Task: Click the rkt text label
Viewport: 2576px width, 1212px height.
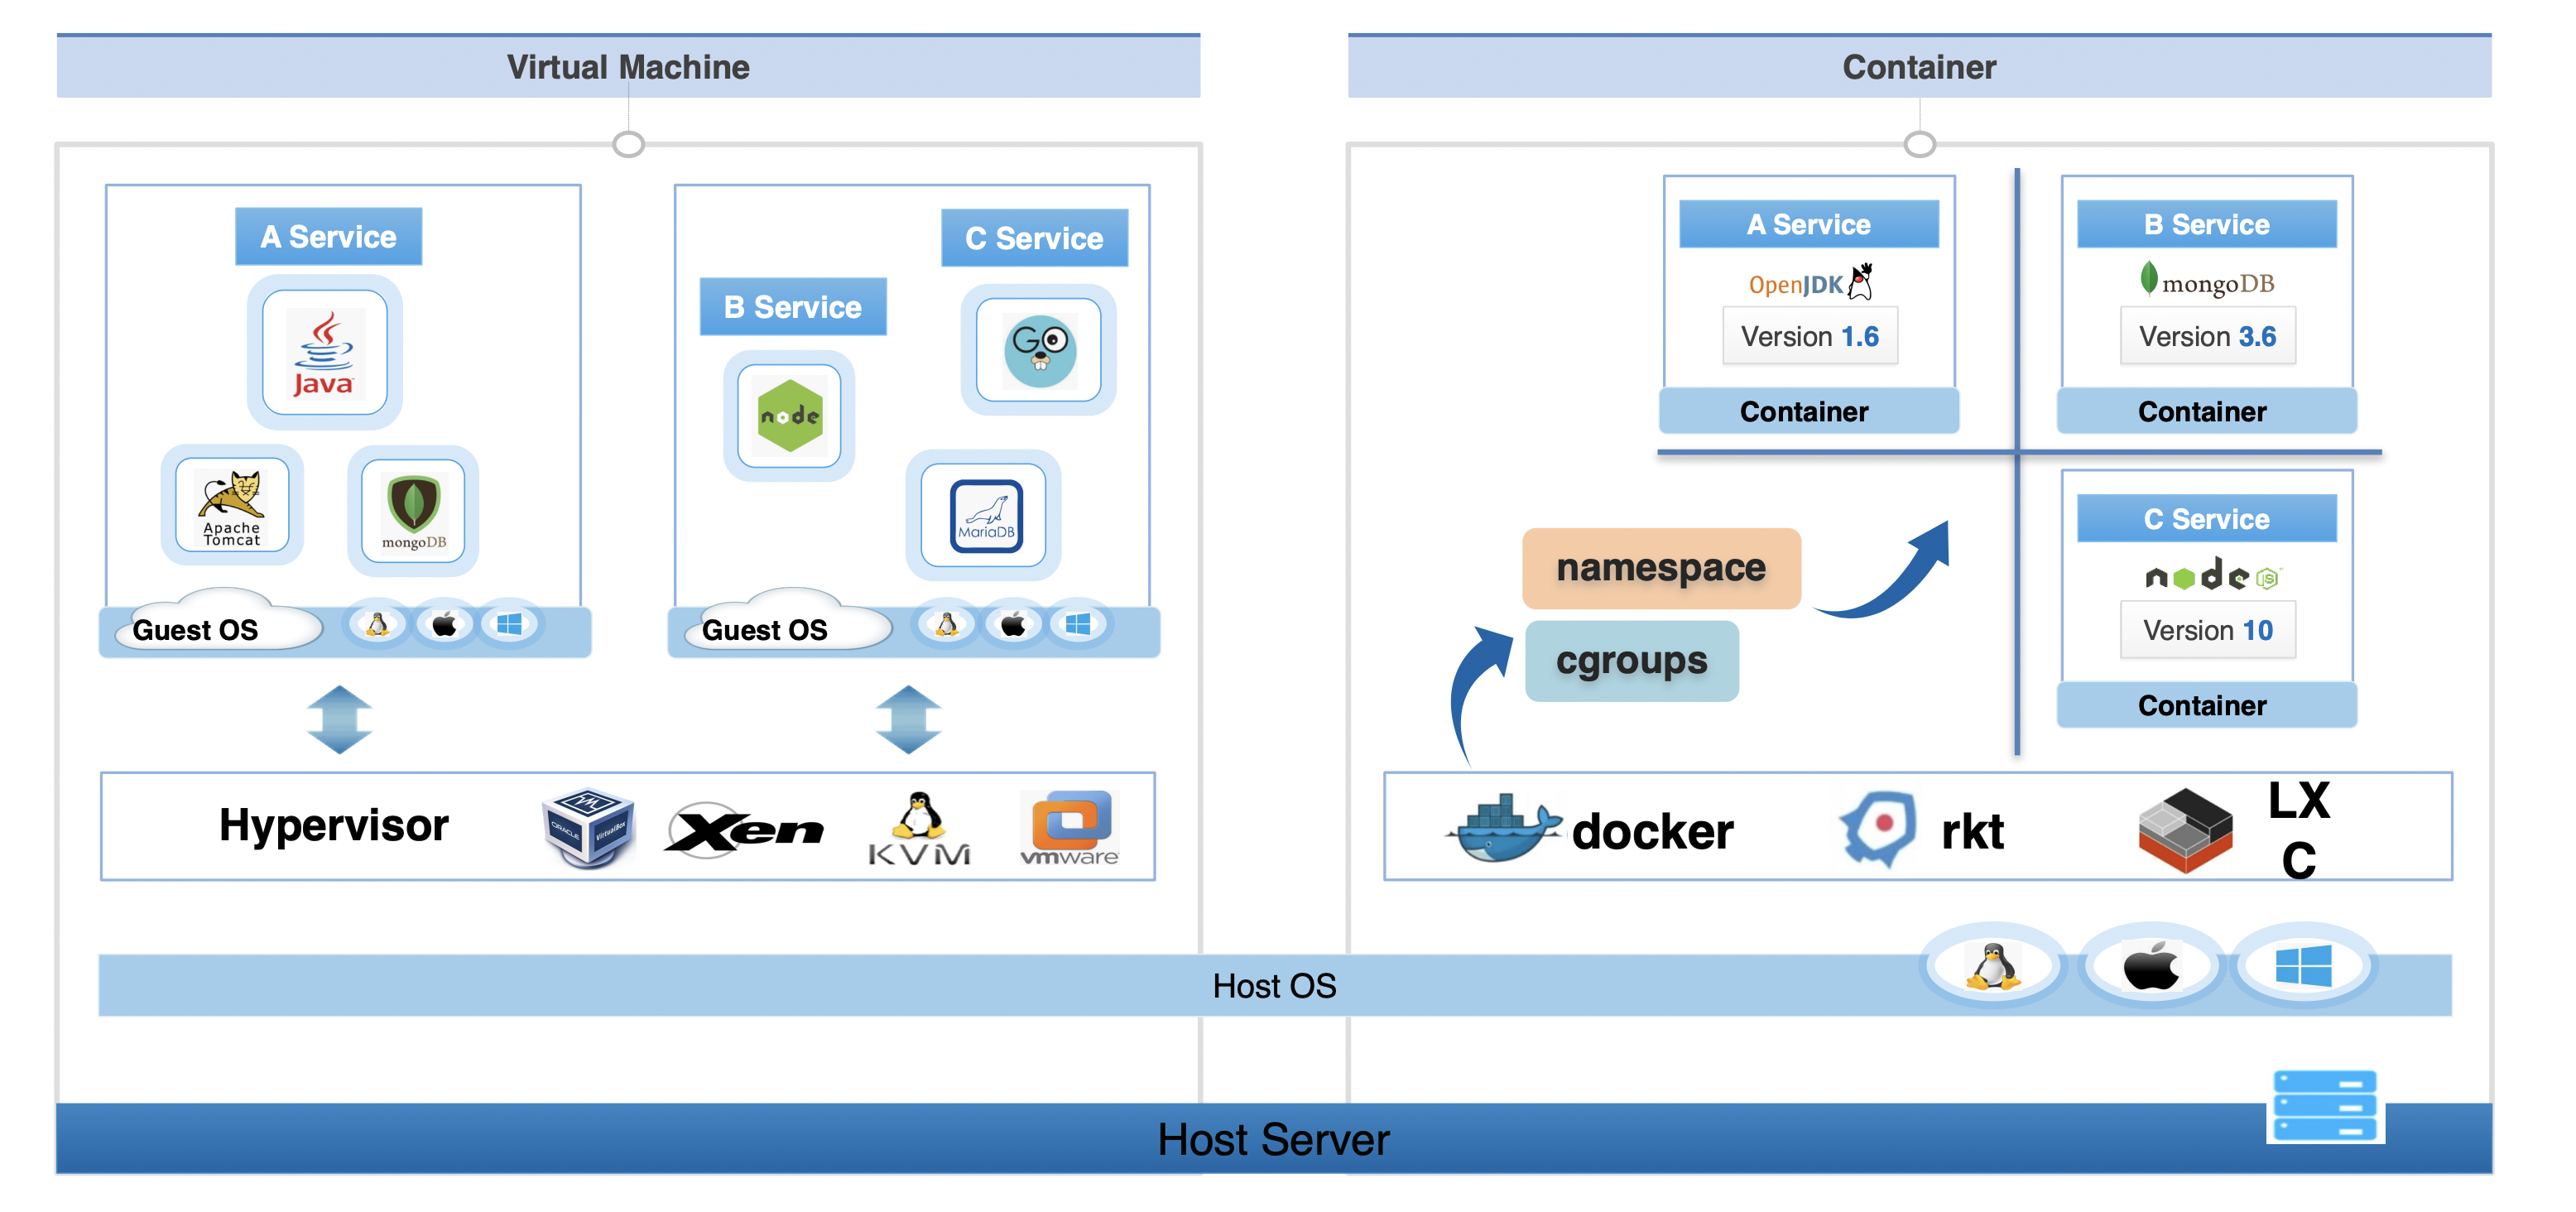Action: 1972,831
